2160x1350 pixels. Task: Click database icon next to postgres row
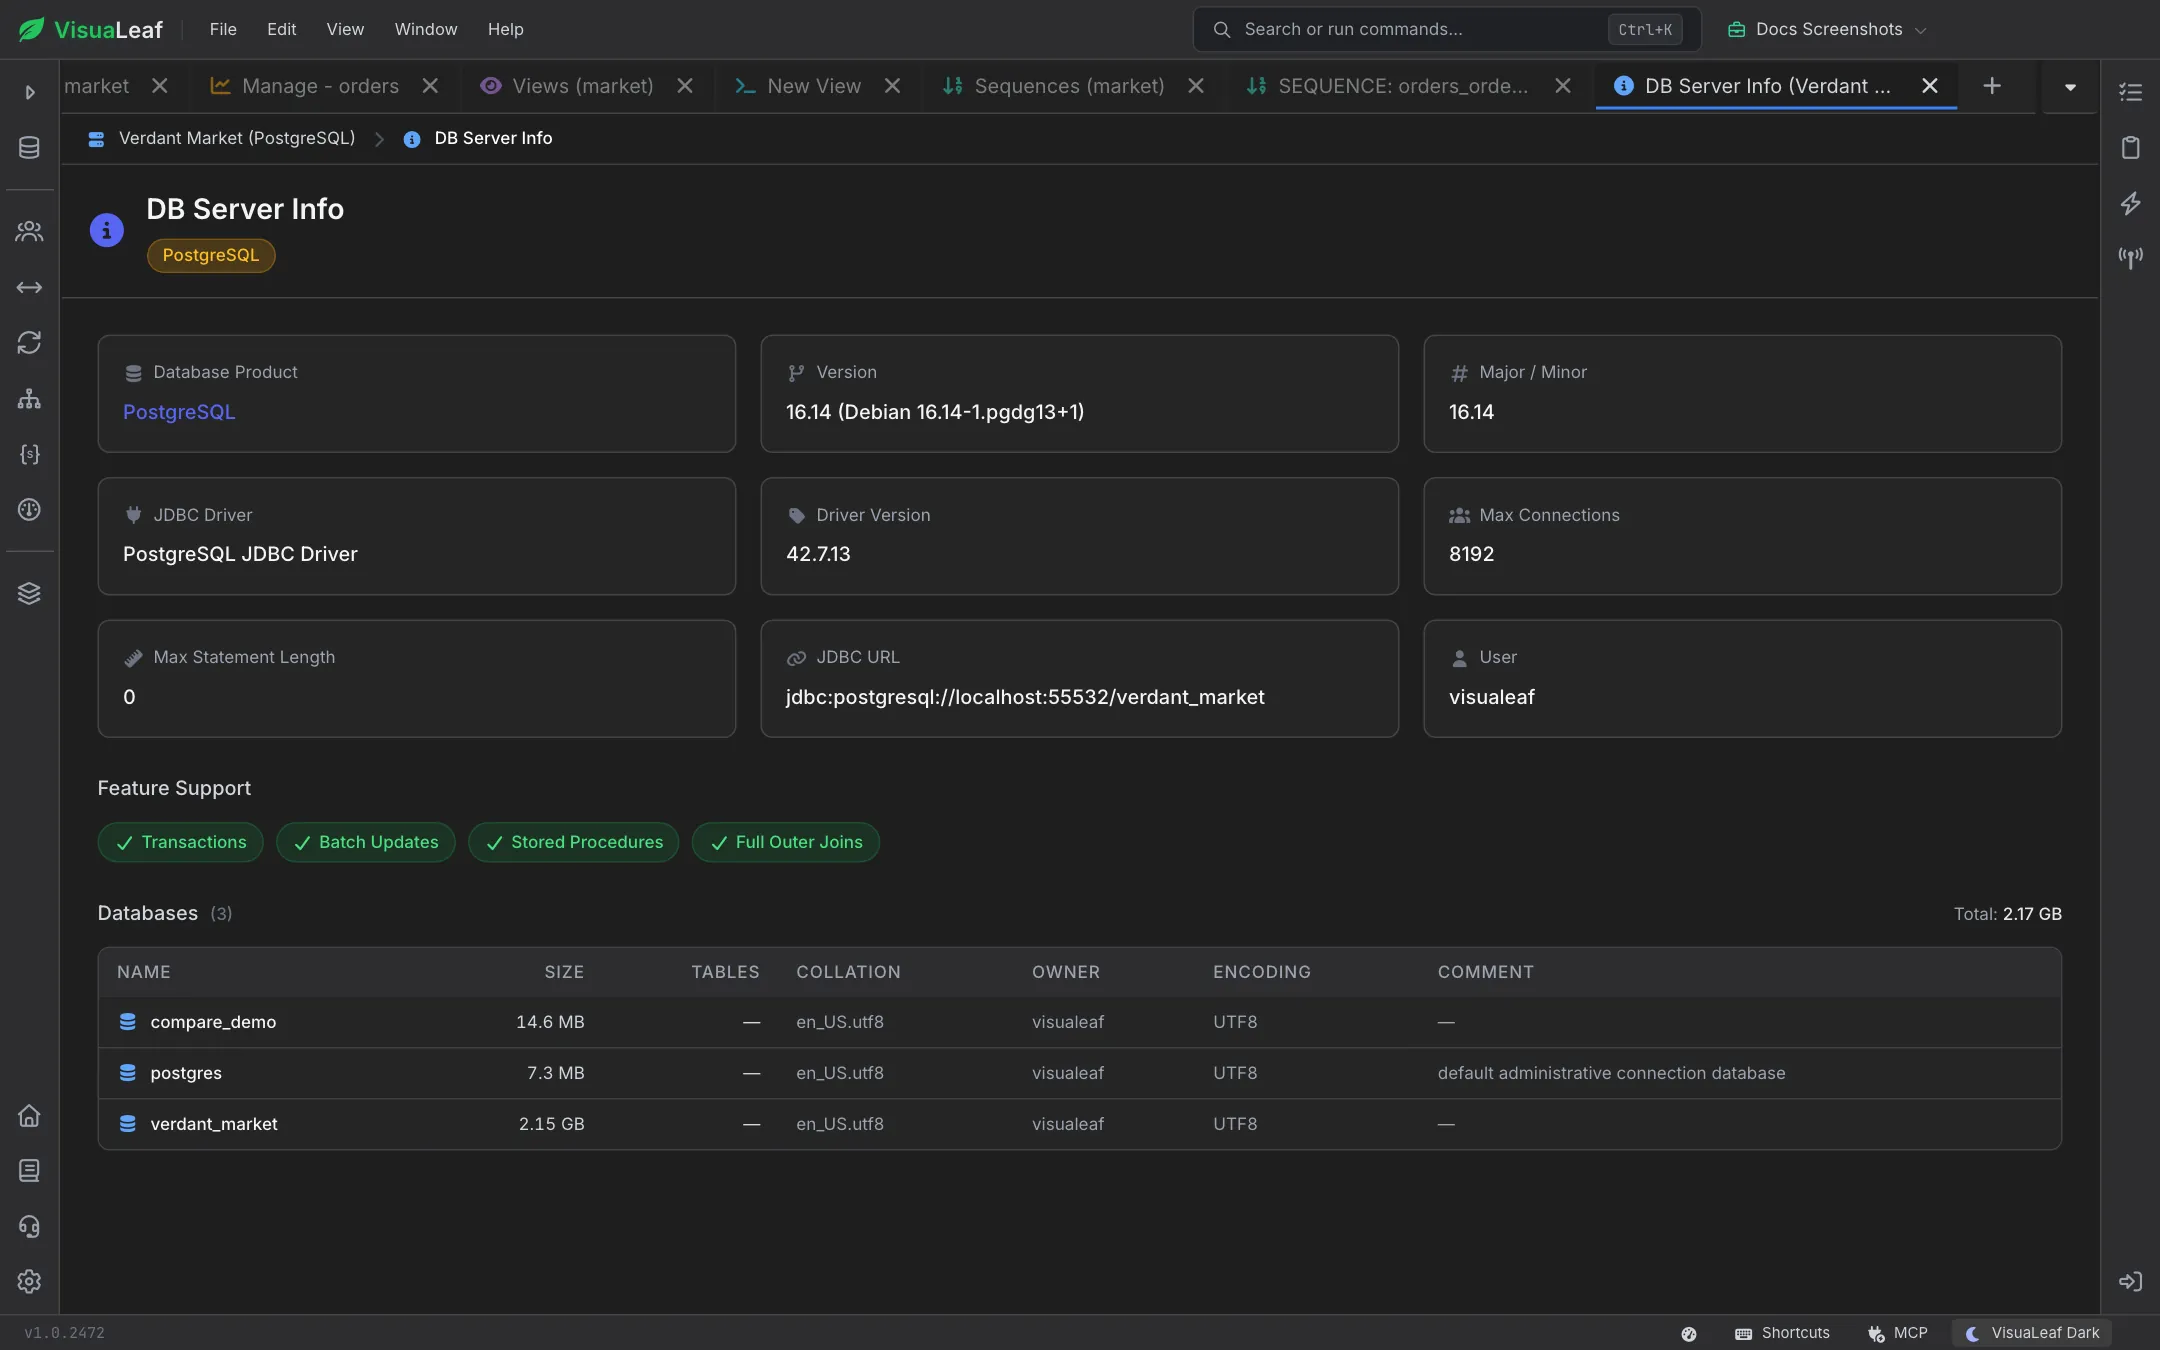click(128, 1073)
